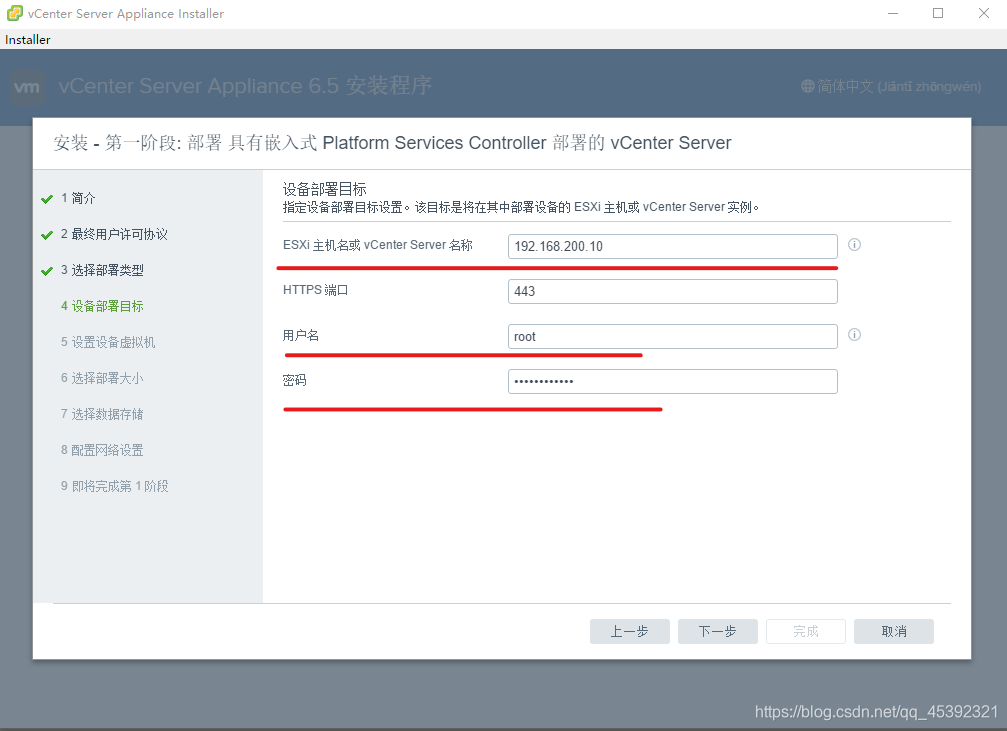Image resolution: width=1007 pixels, height=731 pixels.
Task: Click the 指定设备部署目标设置 description text
Action: tap(520, 207)
